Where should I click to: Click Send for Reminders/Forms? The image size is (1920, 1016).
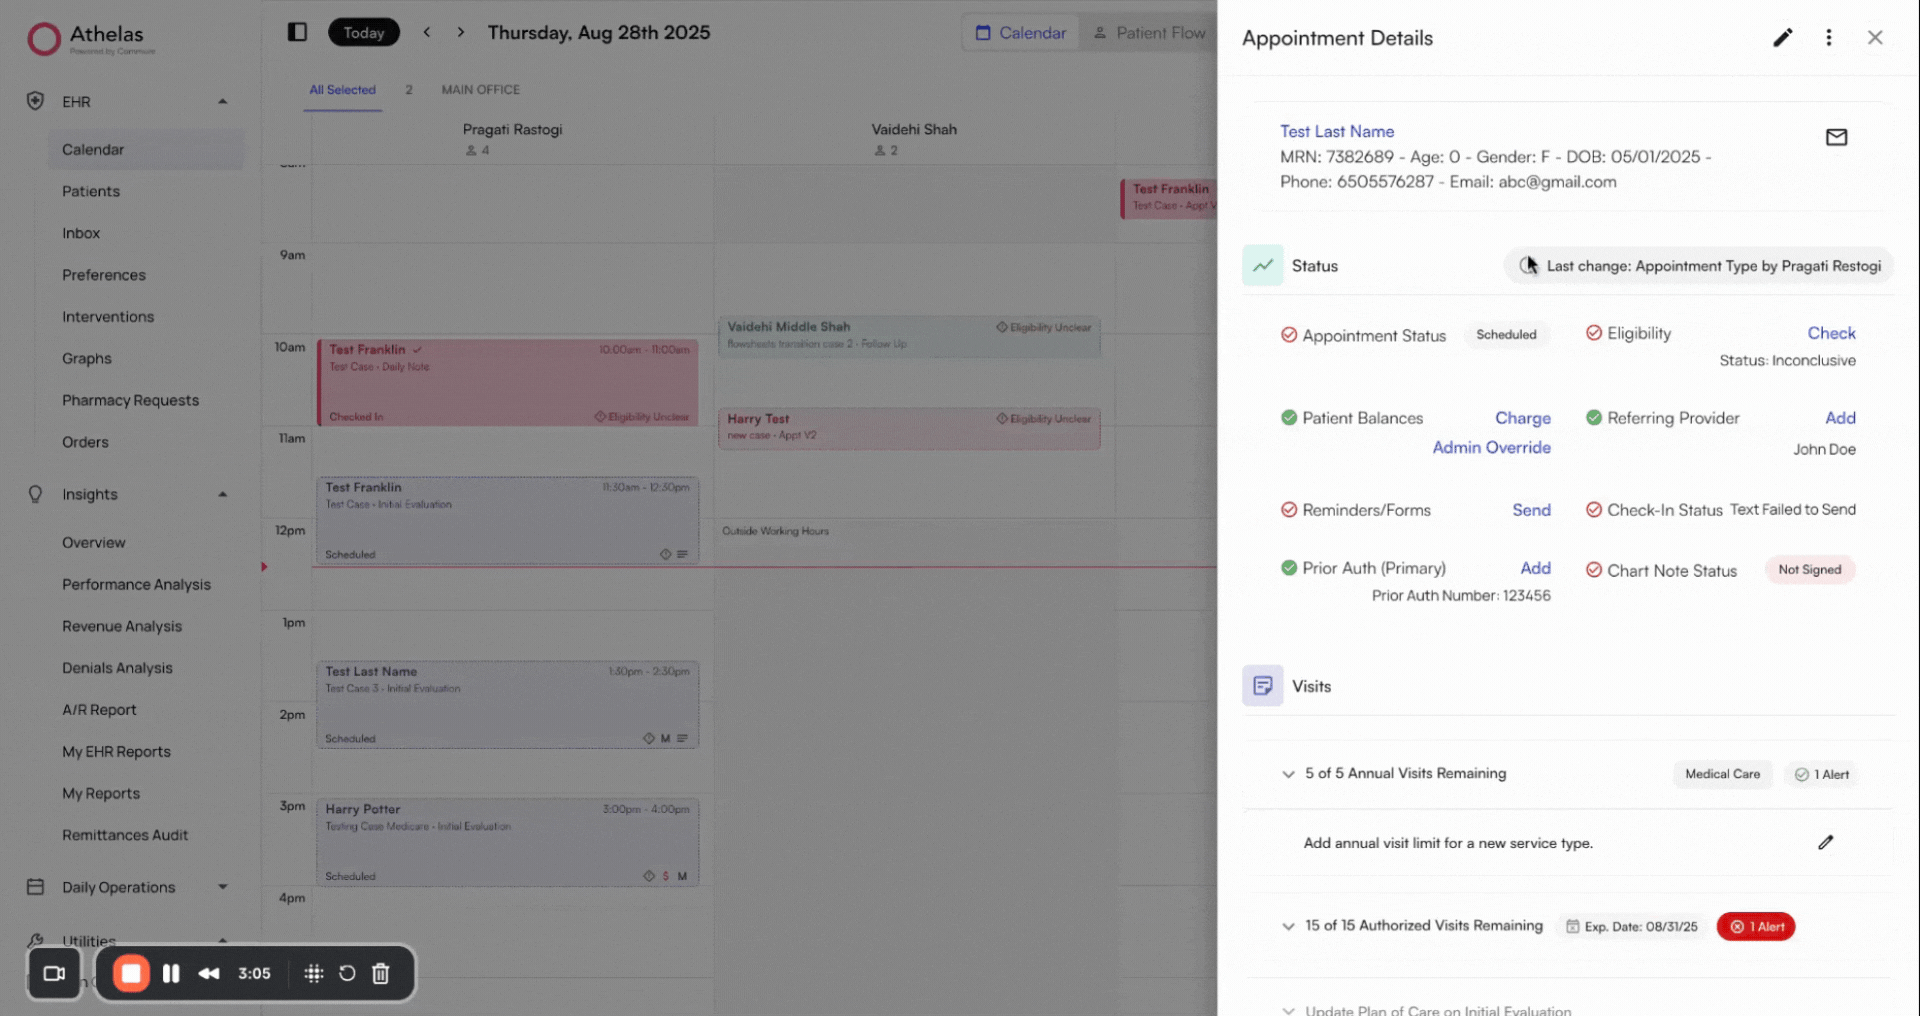[x=1531, y=510]
